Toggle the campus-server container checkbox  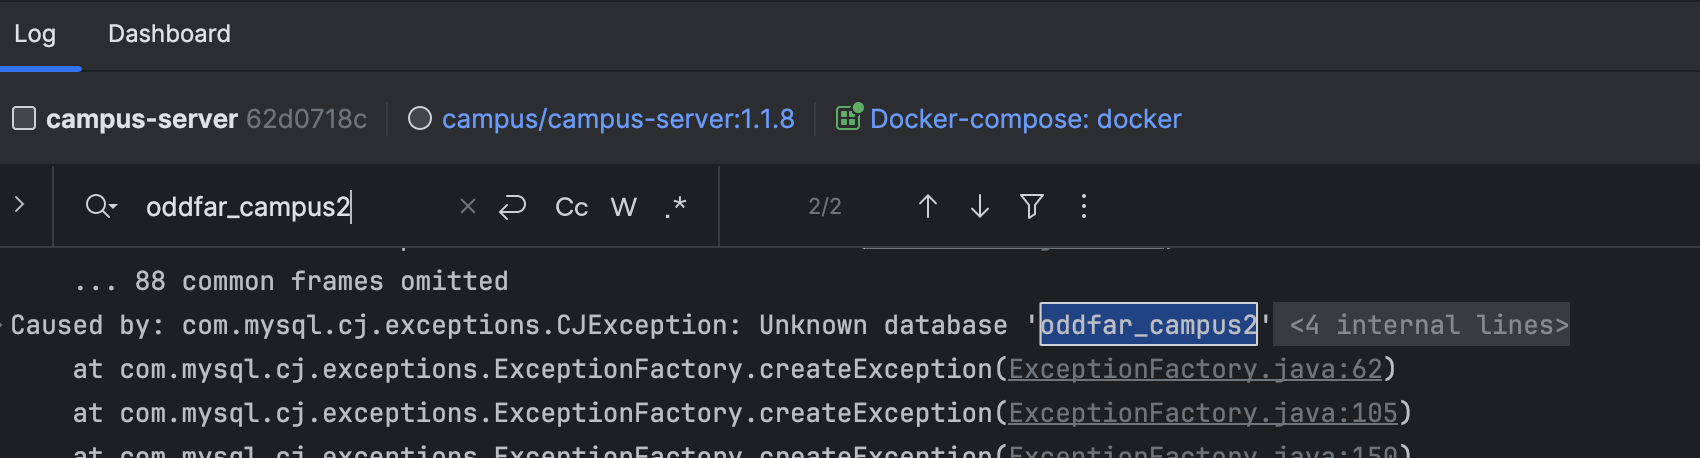coord(24,119)
